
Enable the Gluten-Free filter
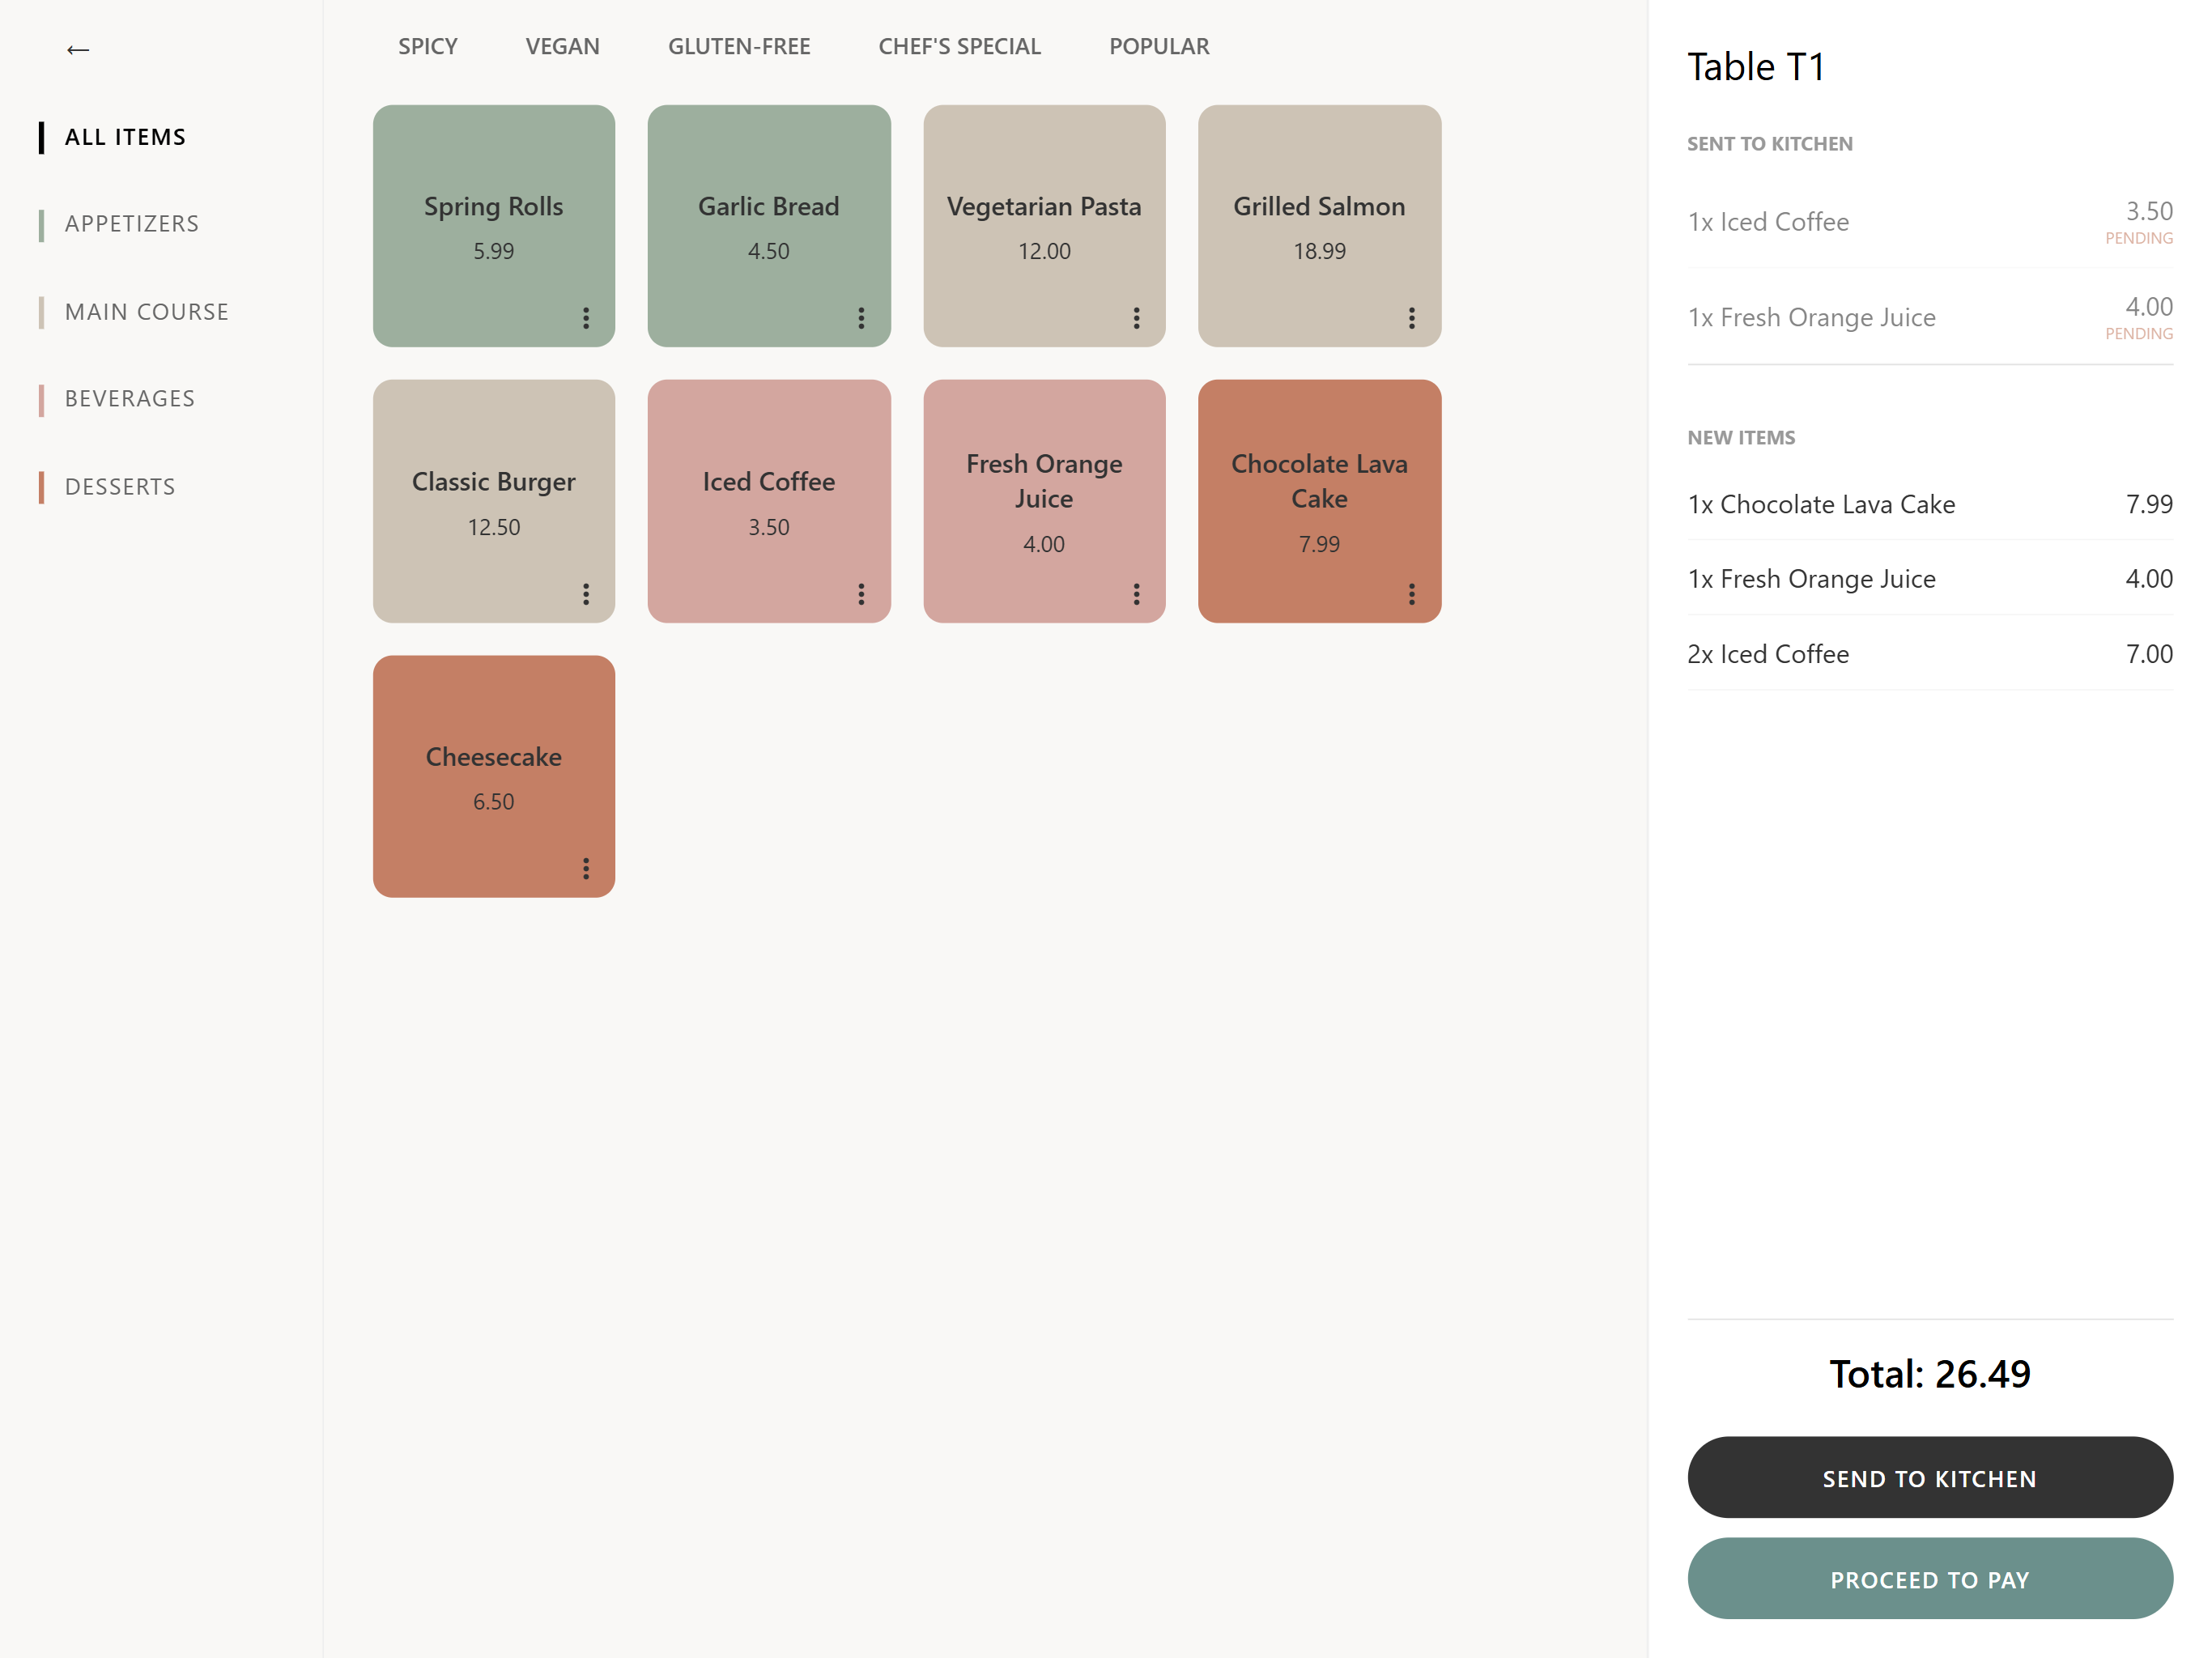coord(739,47)
